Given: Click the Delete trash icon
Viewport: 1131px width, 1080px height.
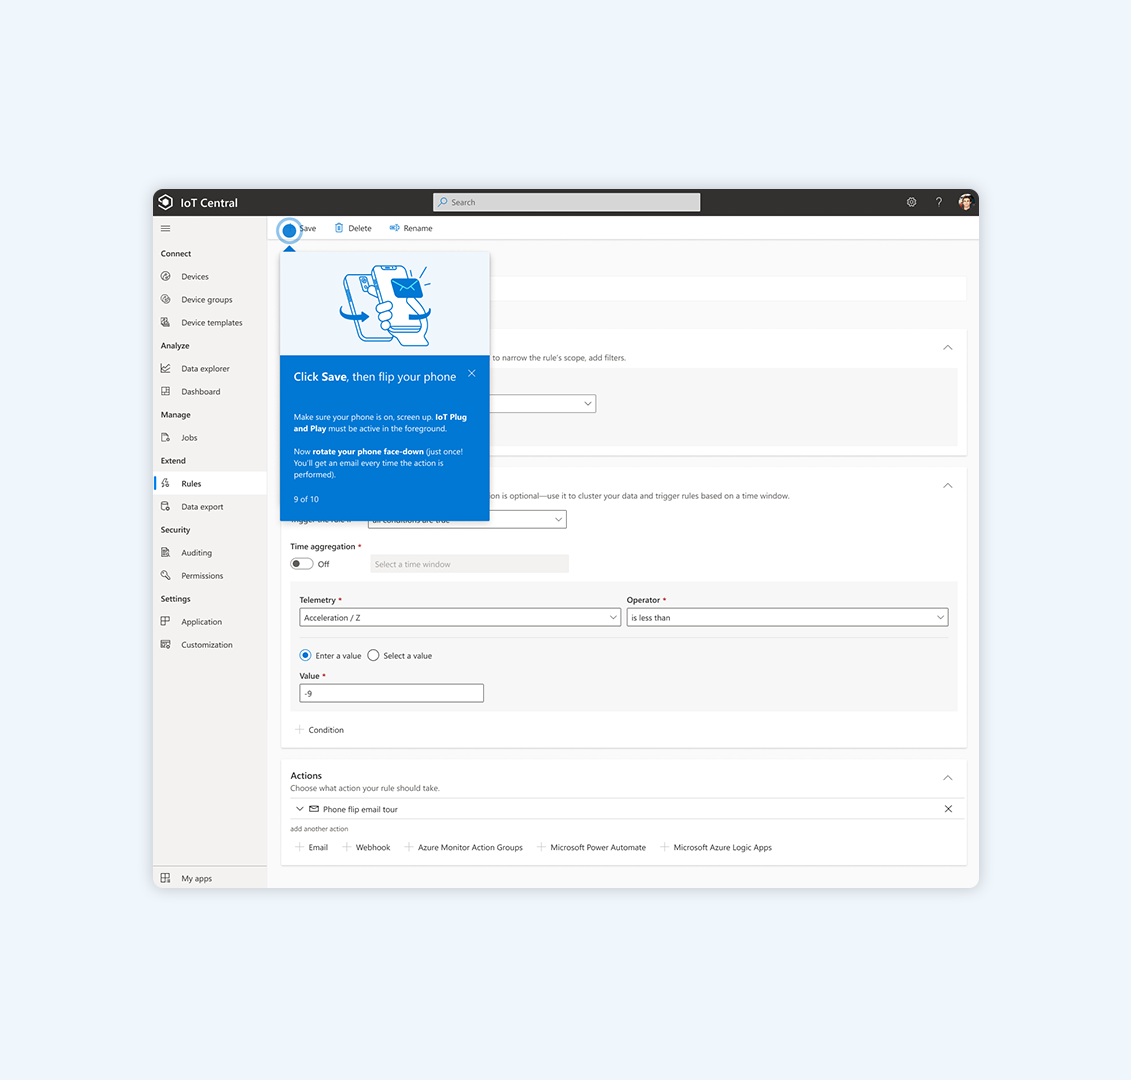Looking at the screenshot, I should click(339, 228).
